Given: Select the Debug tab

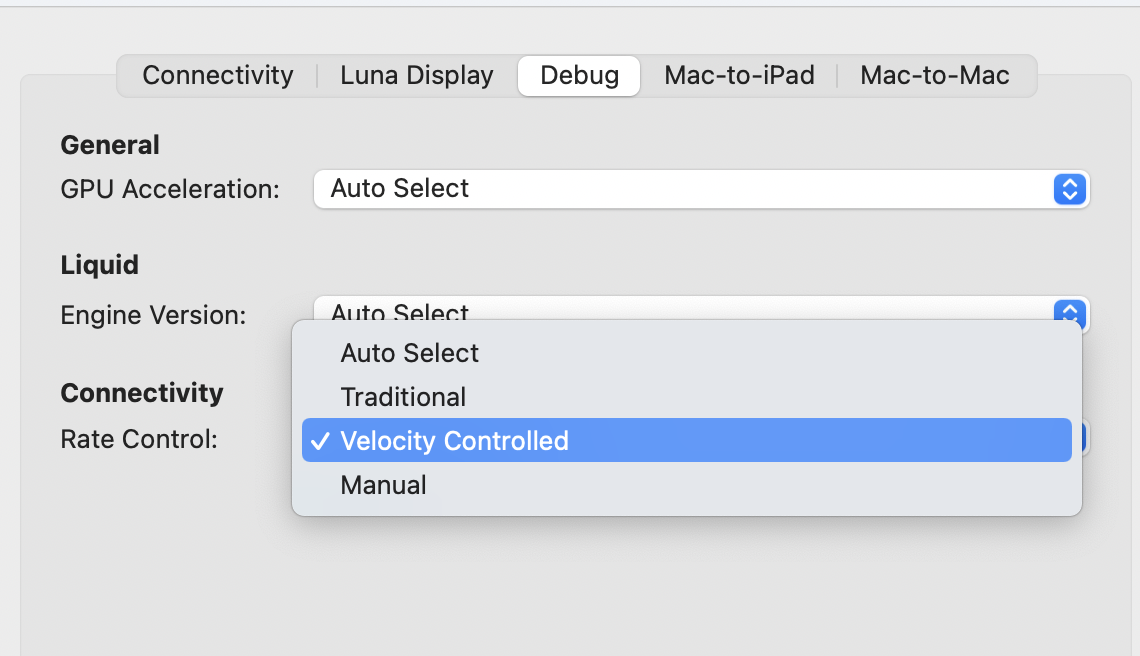Looking at the screenshot, I should (579, 76).
